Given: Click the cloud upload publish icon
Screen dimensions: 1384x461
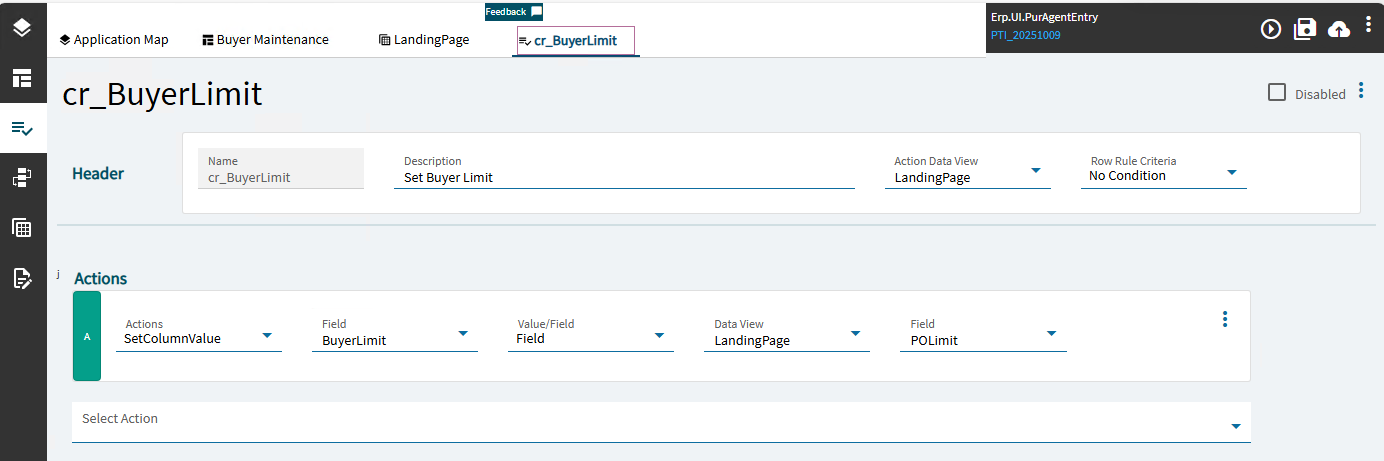Looking at the screenshot, I should [x=1338, y=29].
